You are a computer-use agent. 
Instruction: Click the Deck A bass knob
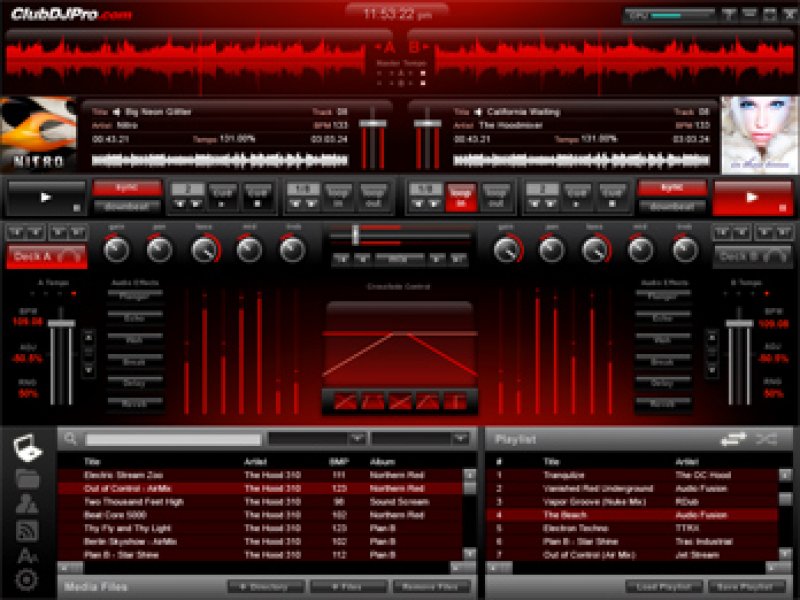(x=205, y=250)
